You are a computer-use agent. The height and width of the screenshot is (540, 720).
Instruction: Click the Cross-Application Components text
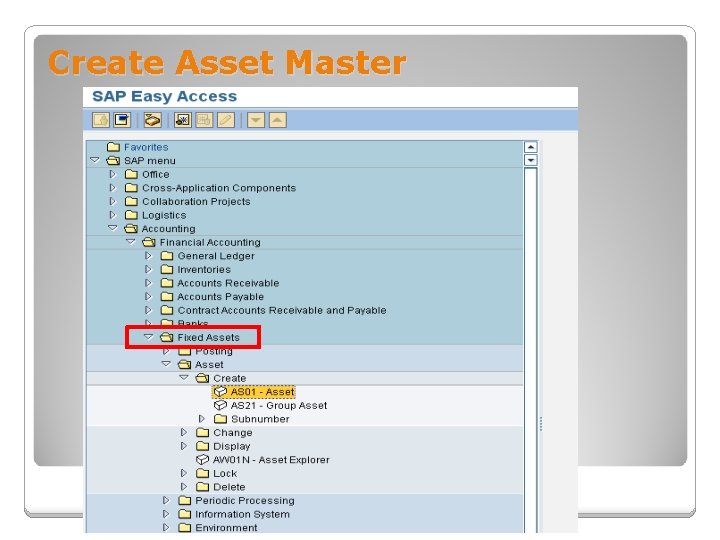219,188
